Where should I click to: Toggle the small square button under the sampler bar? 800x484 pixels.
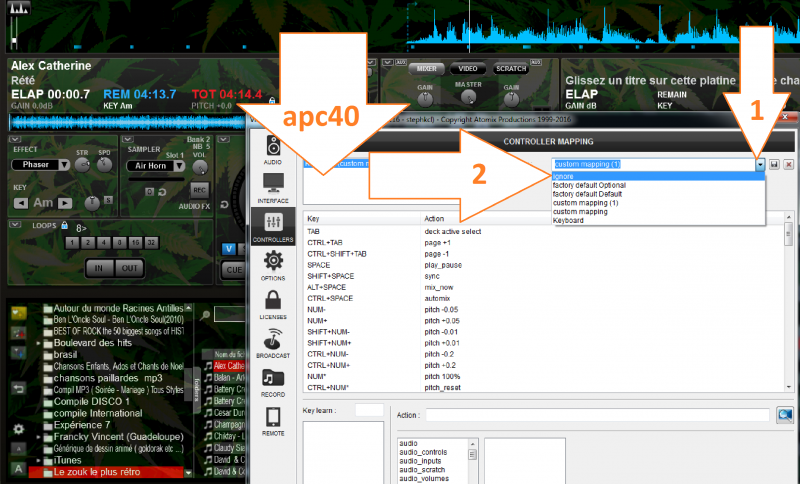(149, 192)
